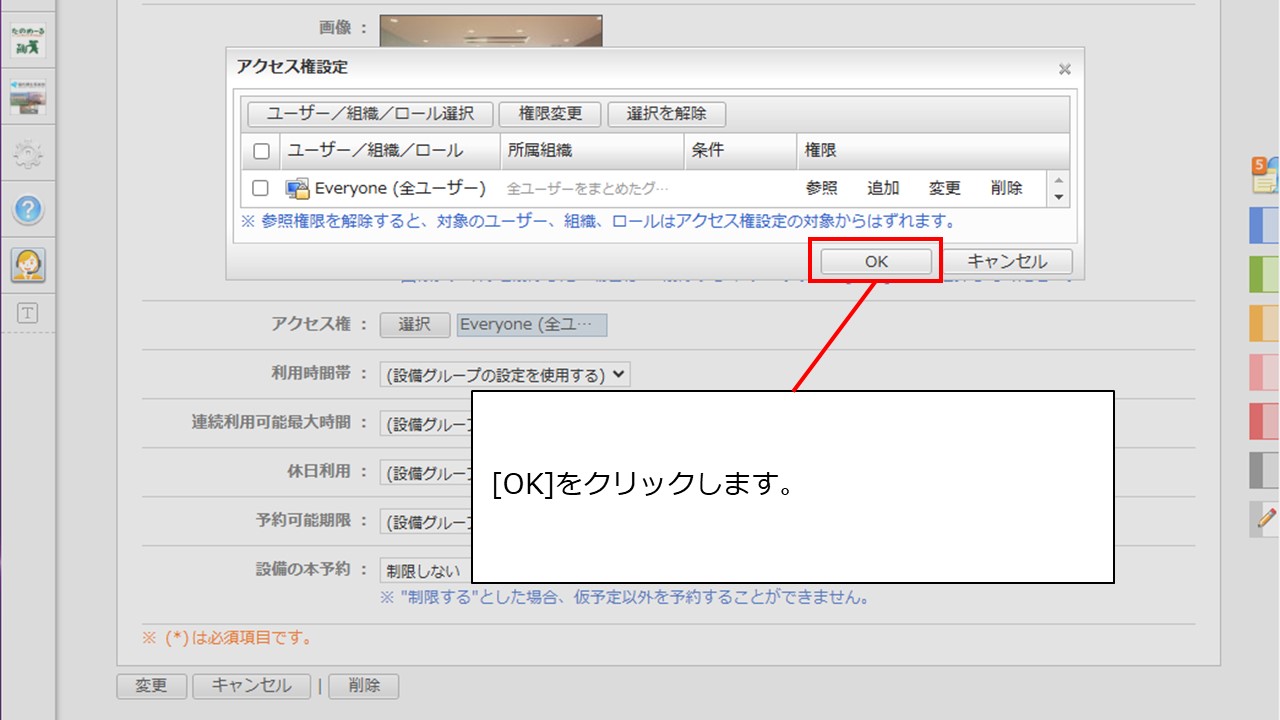1280x720 pixels.
Task: Click the pencil edit icon on right edge
Action: point(1266,518)
